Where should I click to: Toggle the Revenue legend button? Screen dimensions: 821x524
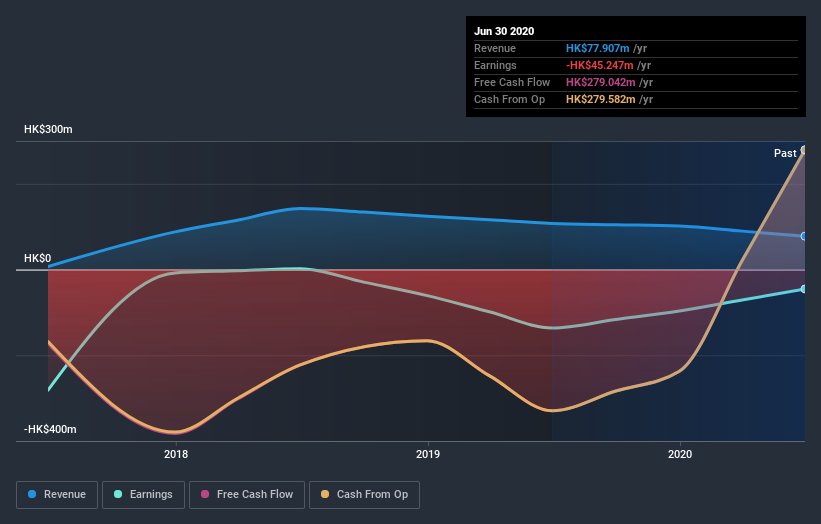tap(57, 495)
